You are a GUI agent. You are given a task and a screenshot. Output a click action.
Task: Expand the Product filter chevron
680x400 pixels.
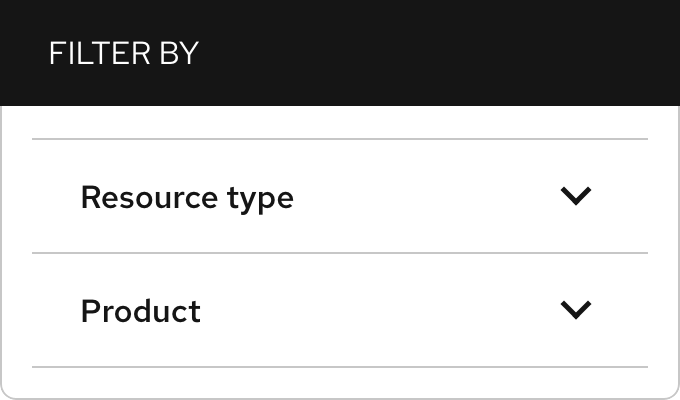click(x=576, y=310)
